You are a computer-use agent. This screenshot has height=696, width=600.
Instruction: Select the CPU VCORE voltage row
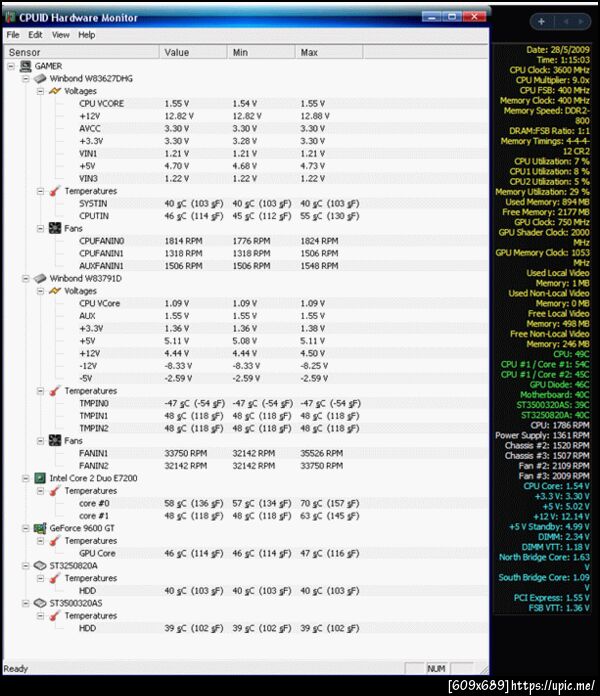click(101, 103)
